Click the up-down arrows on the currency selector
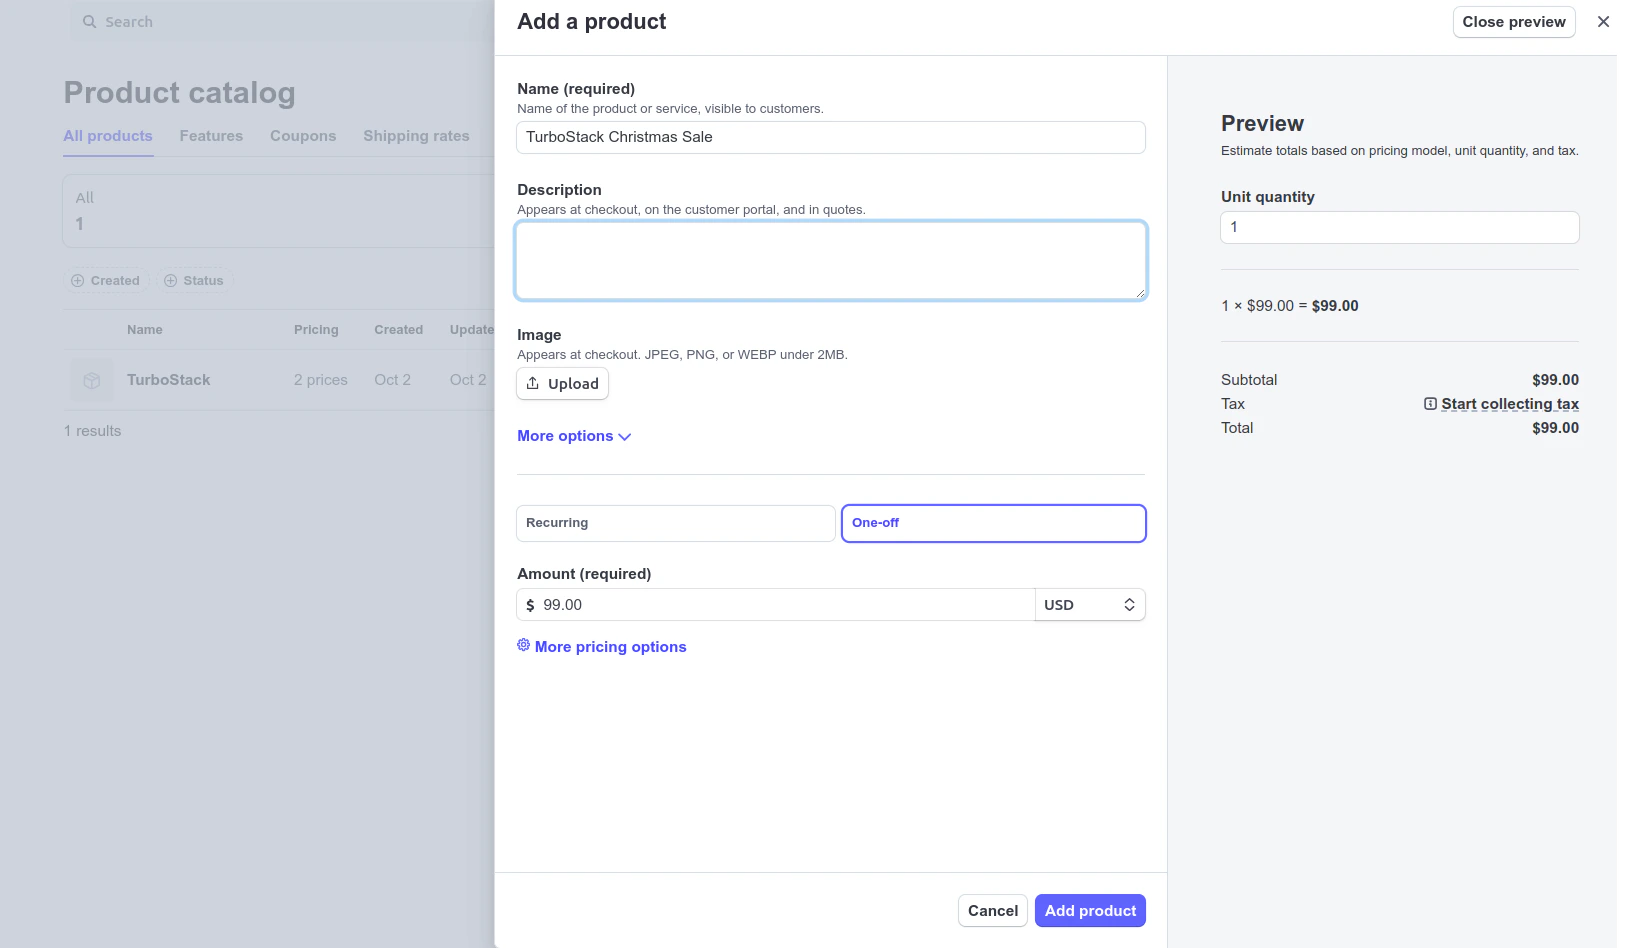 click(x=1129, y=605)
